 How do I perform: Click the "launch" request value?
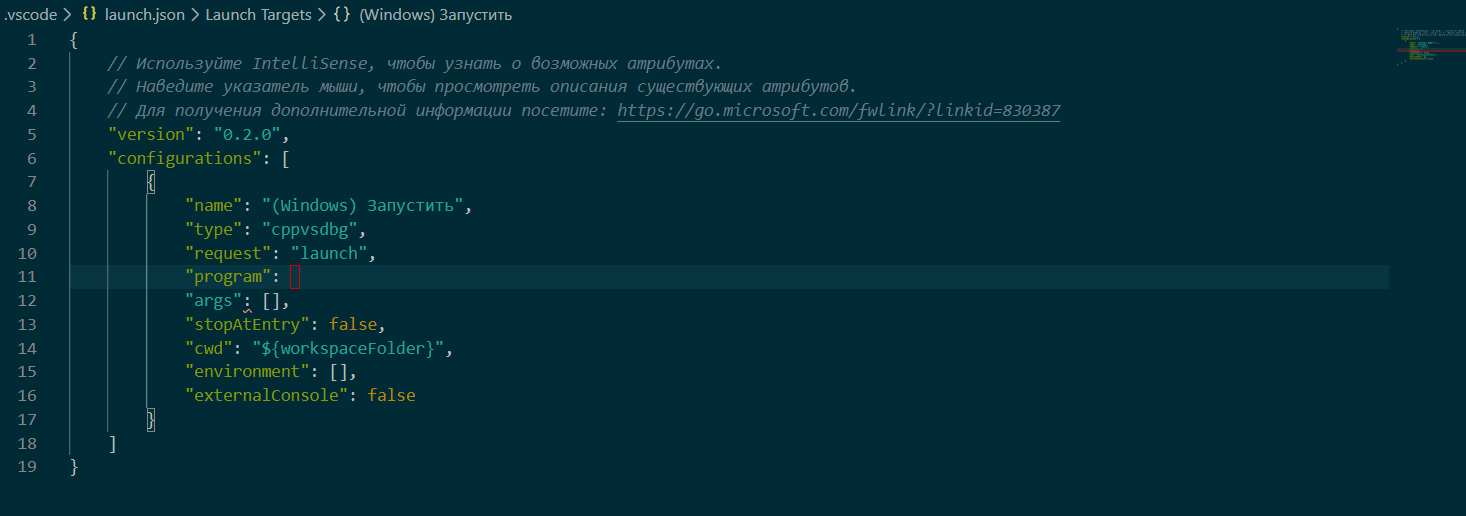pos(328,253)
